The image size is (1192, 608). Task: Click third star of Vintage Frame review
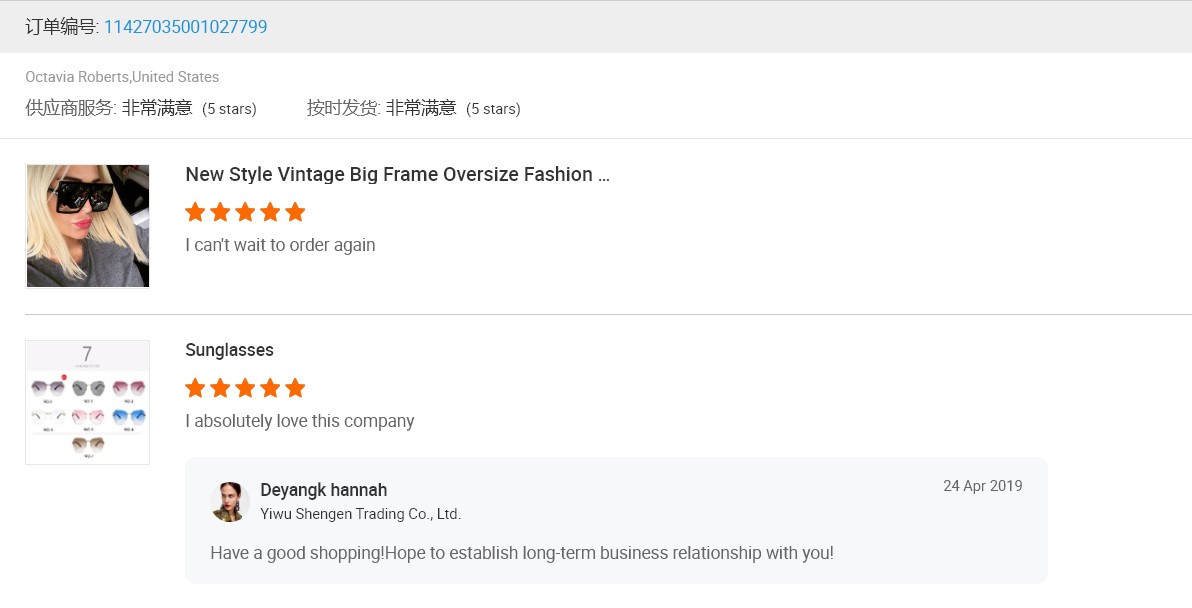[245, 212]
